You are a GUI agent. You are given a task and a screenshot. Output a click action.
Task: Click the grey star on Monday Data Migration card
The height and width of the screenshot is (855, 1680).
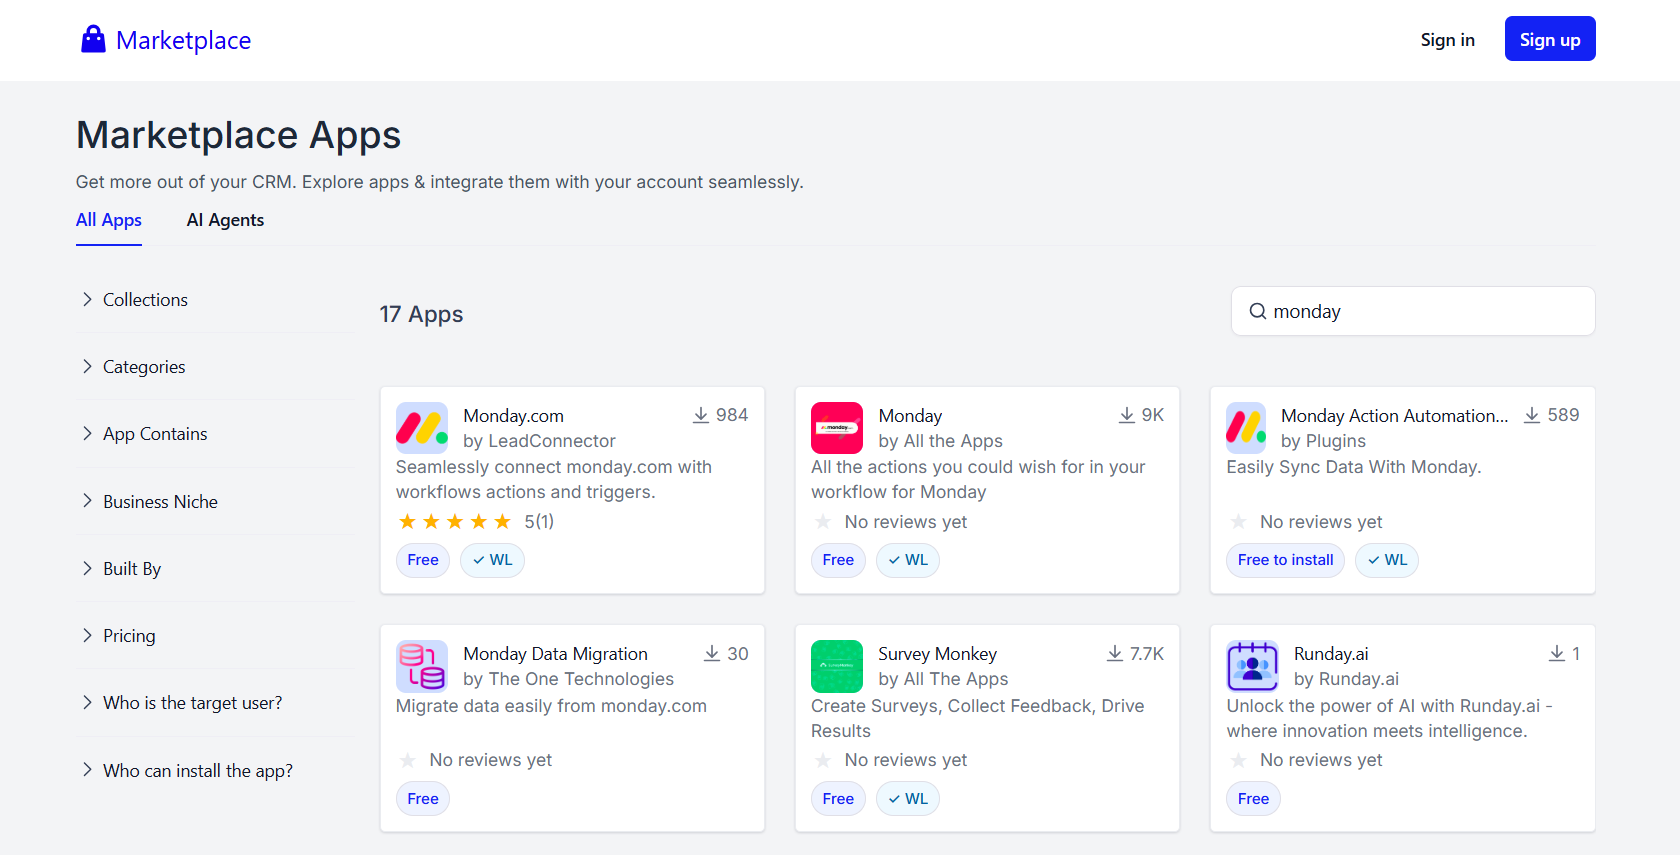pyautogui.click(x=408, y=760)
